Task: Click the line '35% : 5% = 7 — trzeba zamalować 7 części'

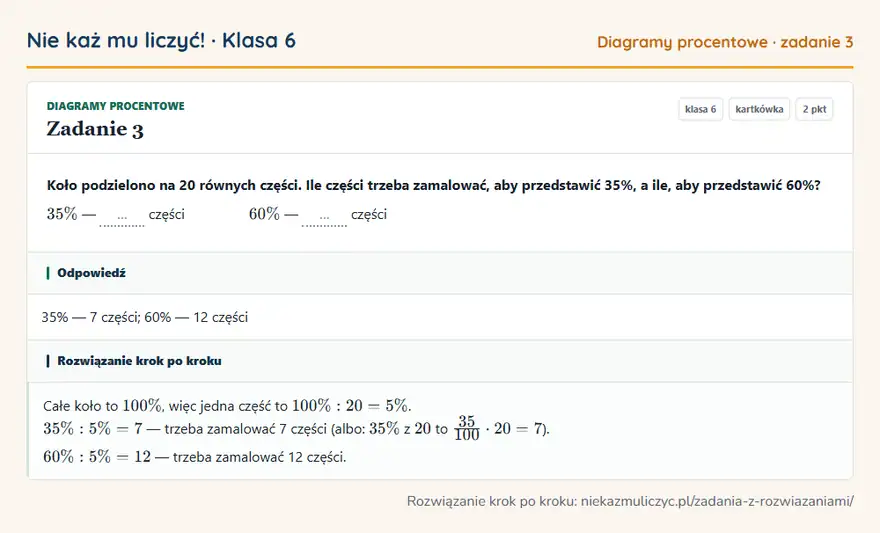Action: 296,429
